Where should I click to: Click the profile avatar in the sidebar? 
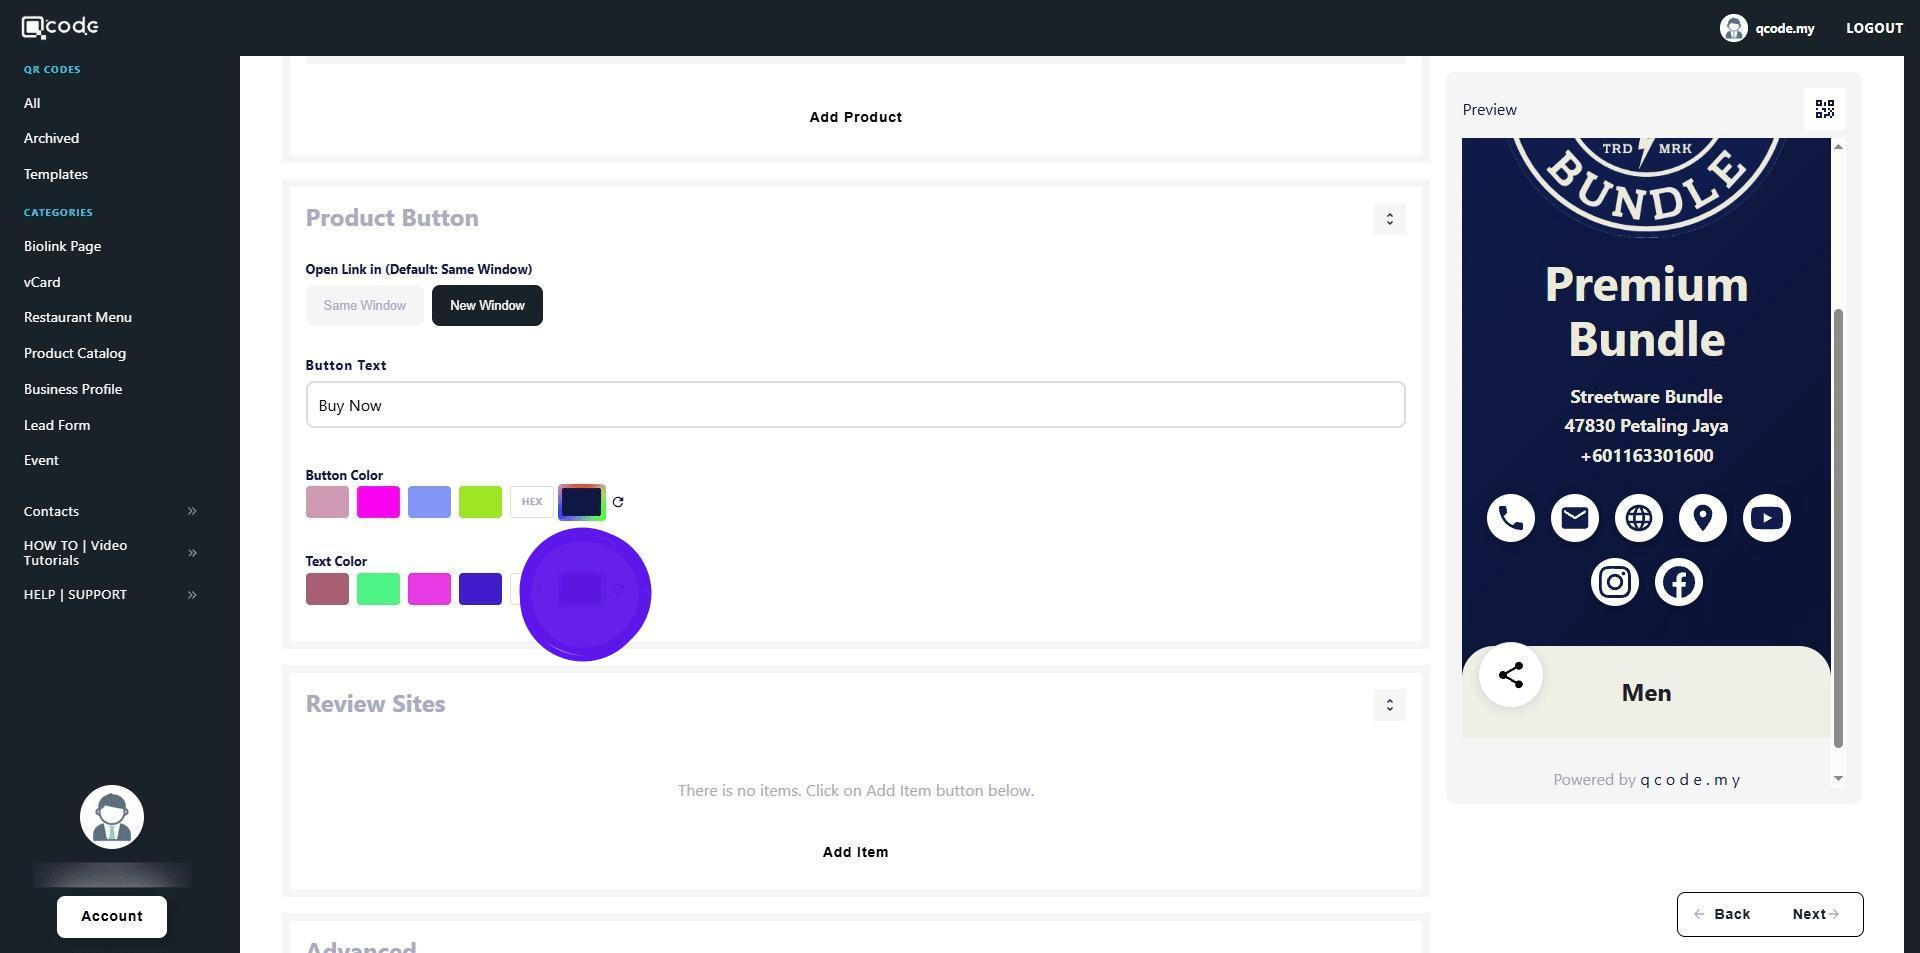click(112, 817)
